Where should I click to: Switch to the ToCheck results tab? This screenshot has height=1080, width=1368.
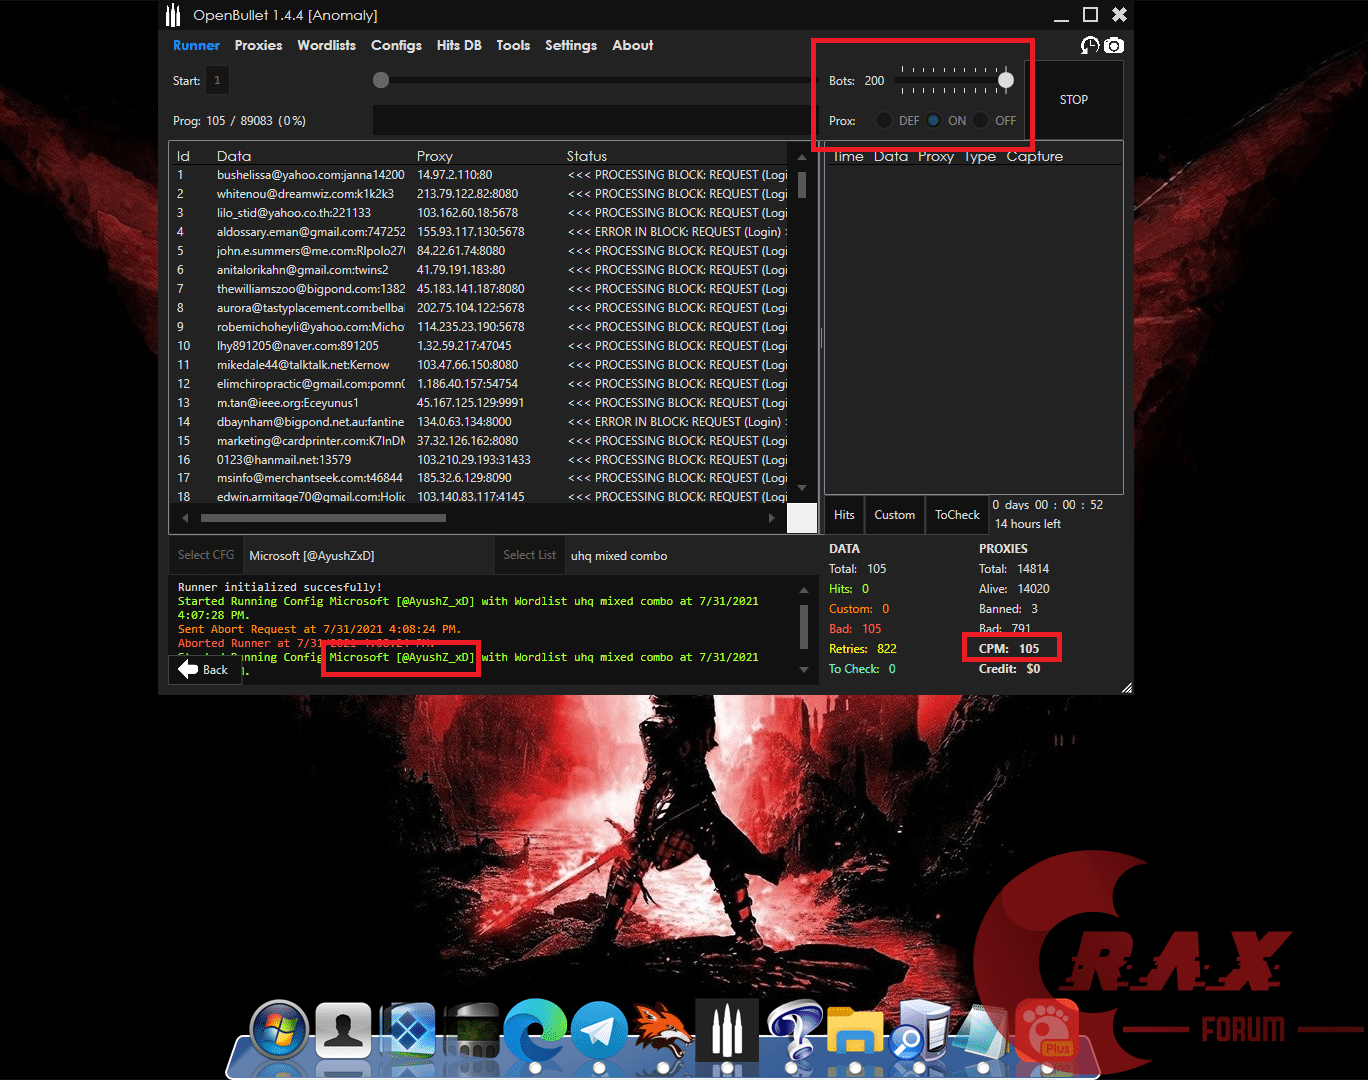point(956,514)
